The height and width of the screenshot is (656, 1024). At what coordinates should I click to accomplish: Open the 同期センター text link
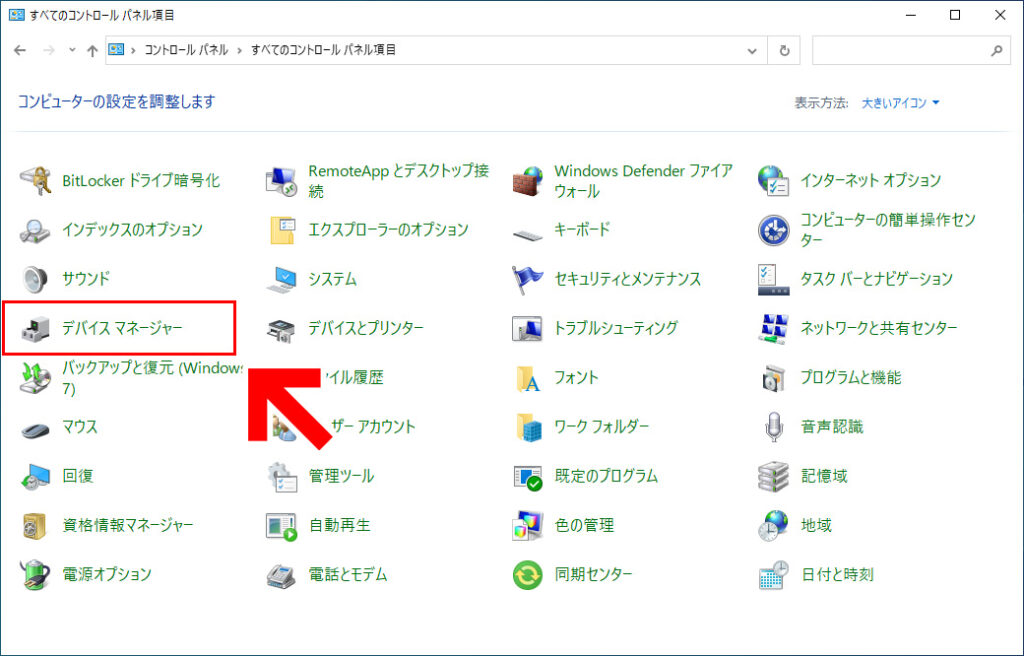click(594, 574)
